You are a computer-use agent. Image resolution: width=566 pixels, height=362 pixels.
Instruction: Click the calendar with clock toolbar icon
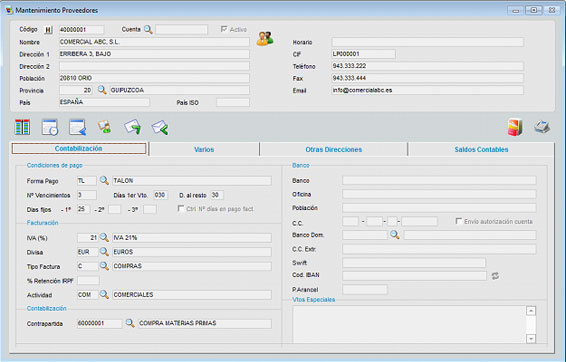tap(50, 127)
